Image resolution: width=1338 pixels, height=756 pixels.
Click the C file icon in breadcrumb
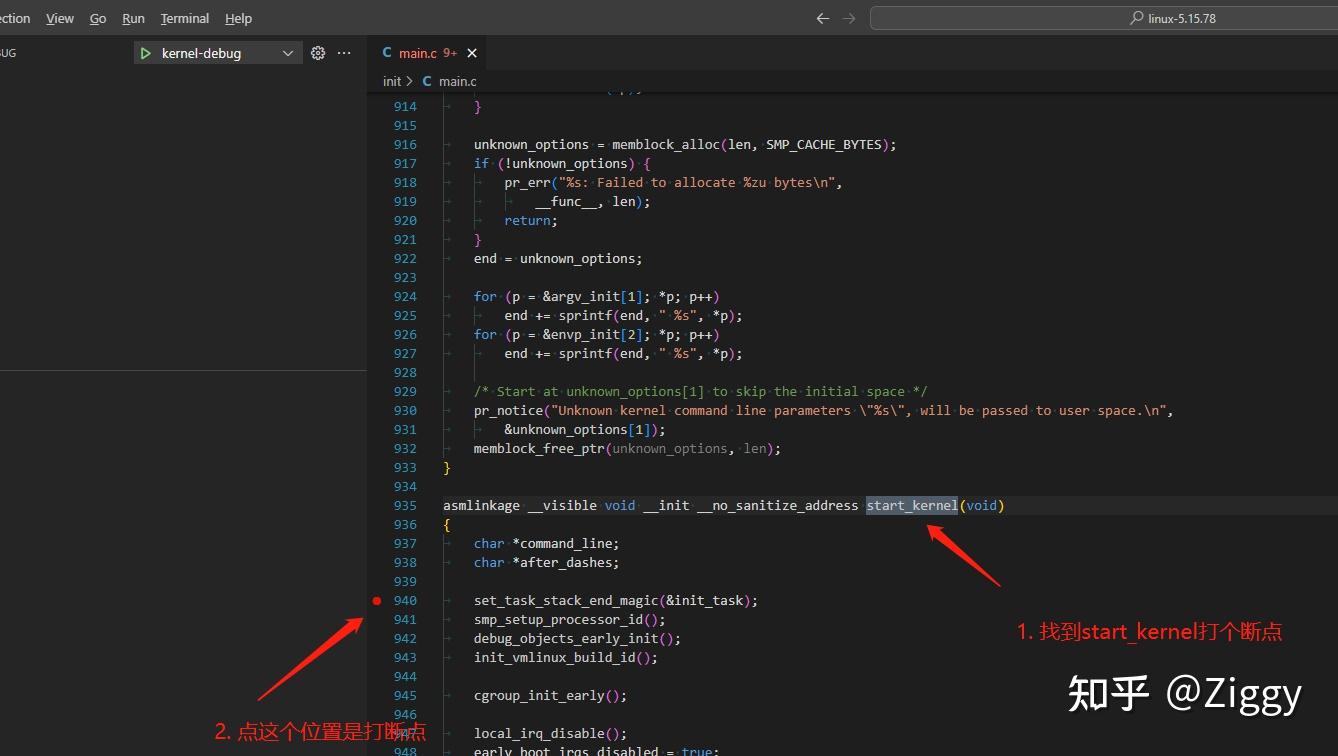[428, 81]
